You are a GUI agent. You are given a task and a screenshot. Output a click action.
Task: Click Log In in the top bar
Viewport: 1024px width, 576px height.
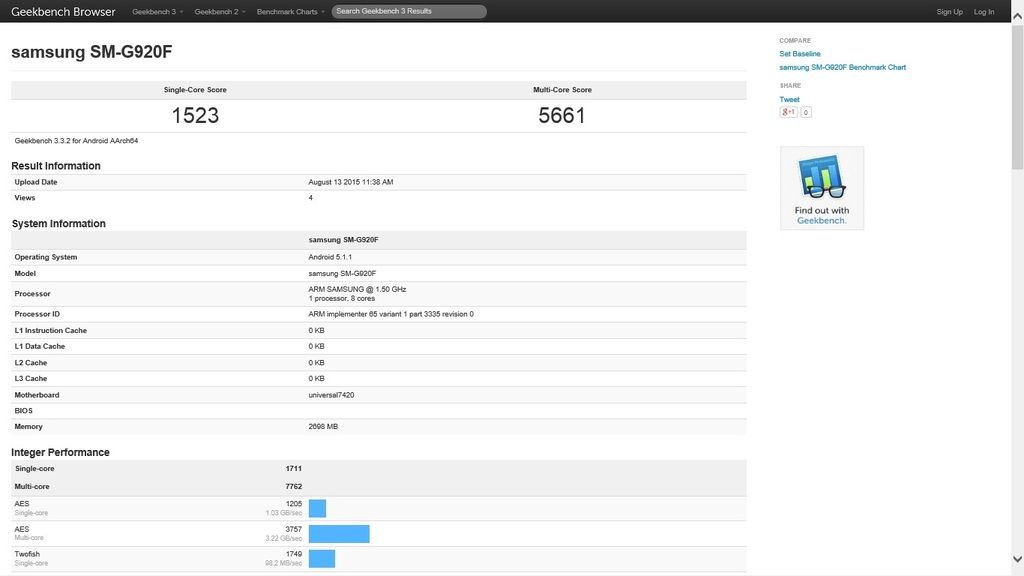(x=984, y=12)
